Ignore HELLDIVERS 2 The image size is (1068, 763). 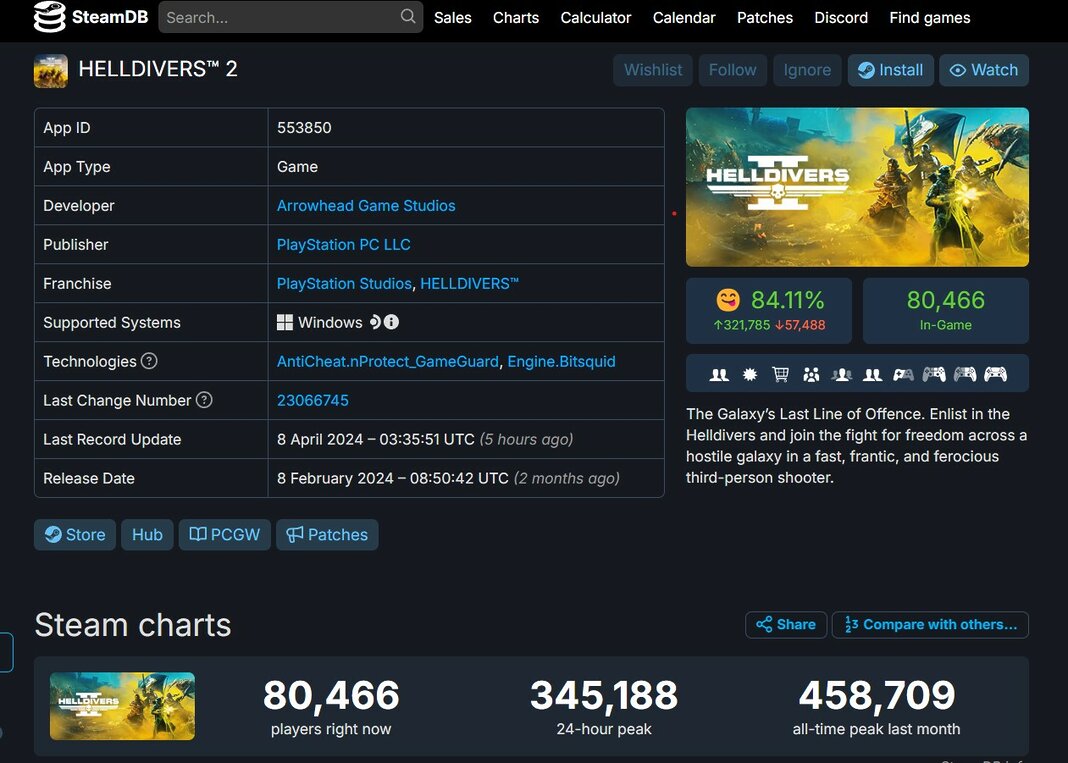[806, 70]
